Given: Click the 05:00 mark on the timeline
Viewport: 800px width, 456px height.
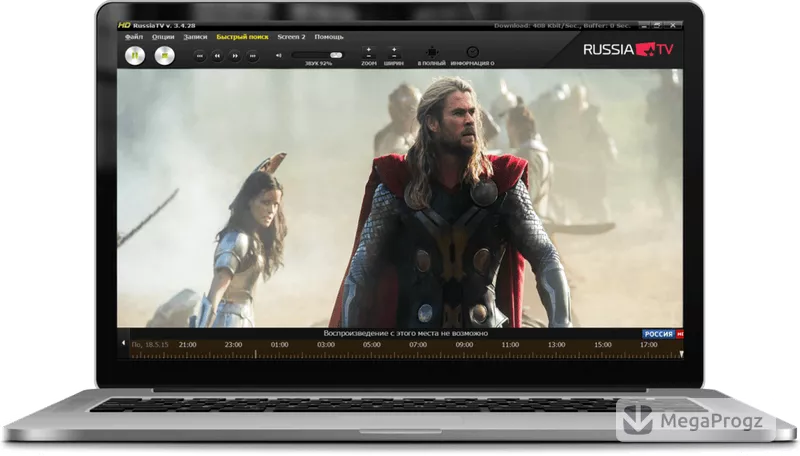Looking at the screenshot, I should pyautogui.click(x=371, y=345).
